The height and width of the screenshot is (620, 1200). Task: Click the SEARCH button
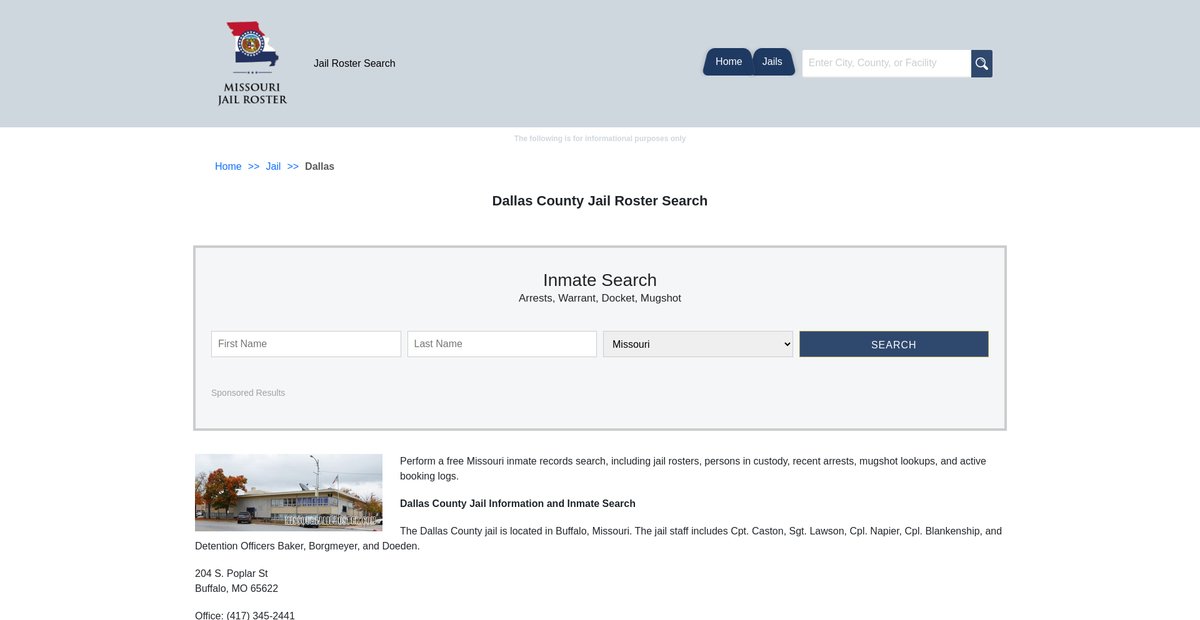[894, 344]
